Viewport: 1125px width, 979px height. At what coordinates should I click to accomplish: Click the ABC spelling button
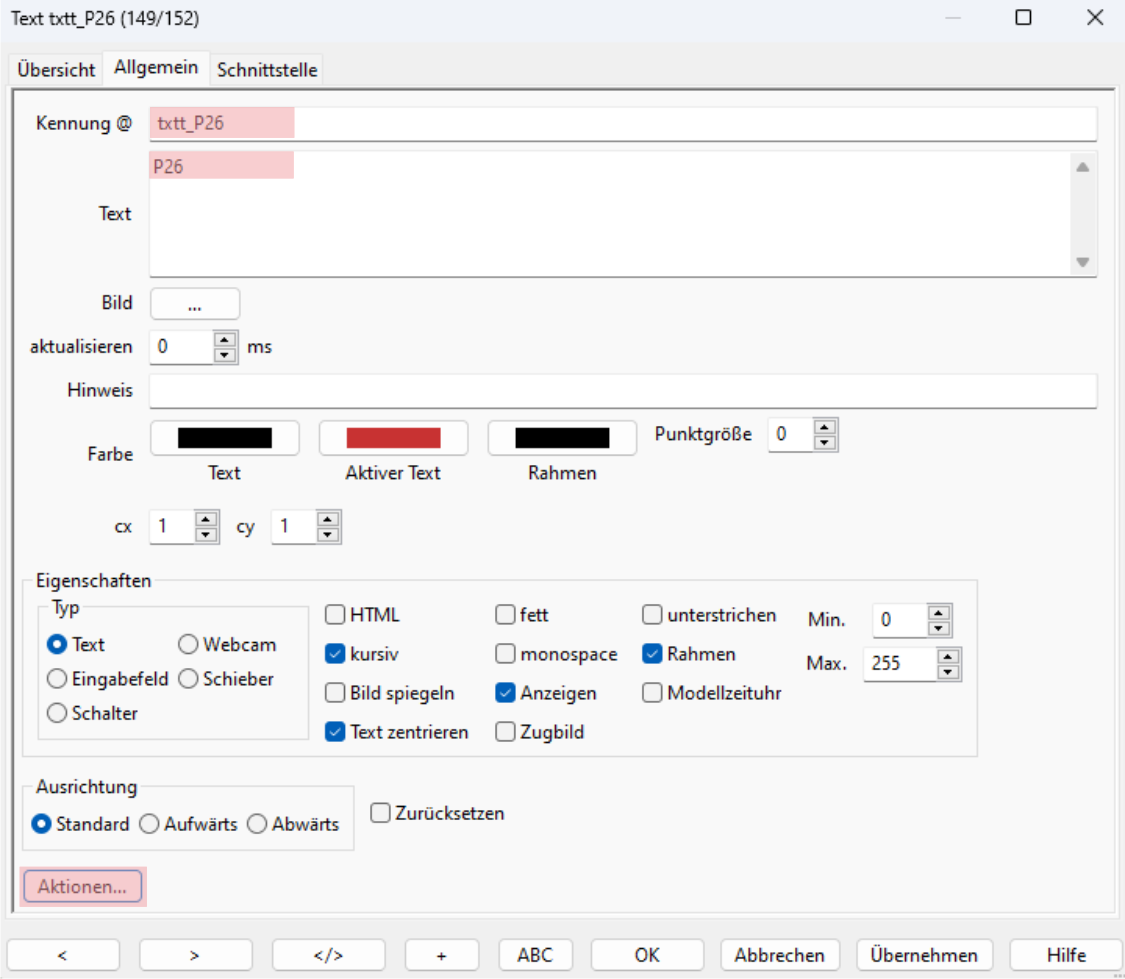click(x=535, y=955)
